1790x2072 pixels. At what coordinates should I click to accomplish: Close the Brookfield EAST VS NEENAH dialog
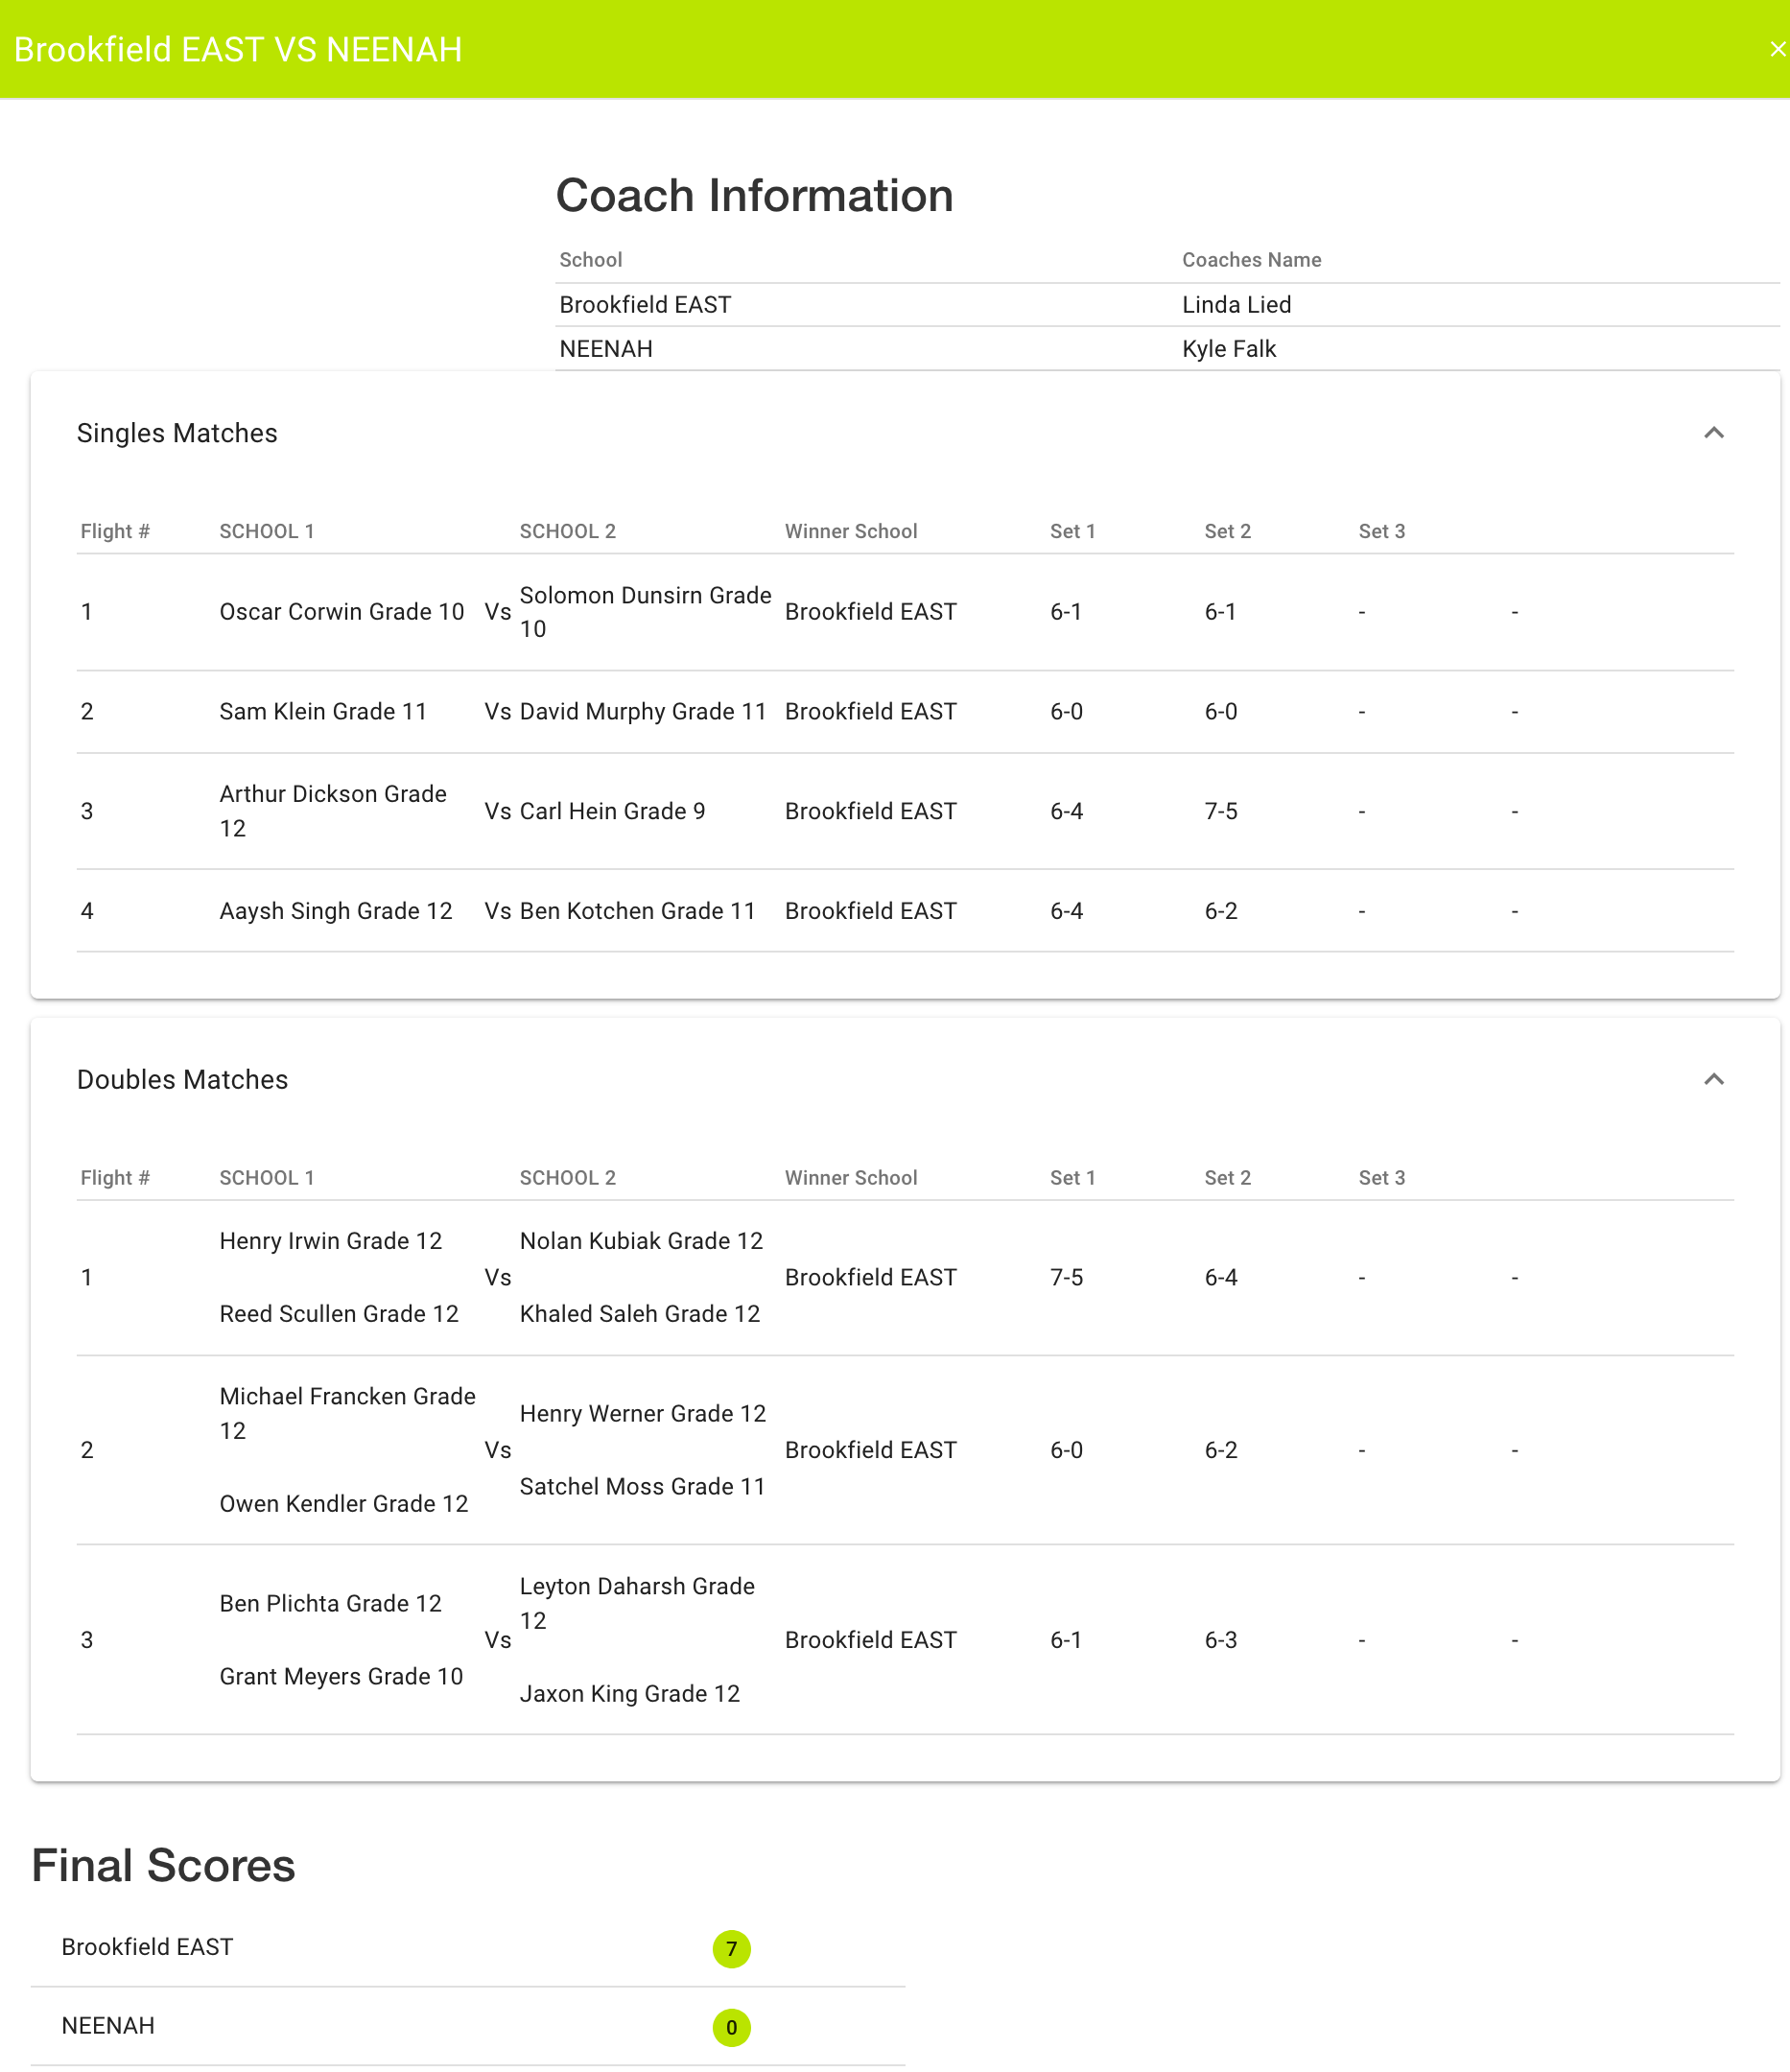[1777, 49]
